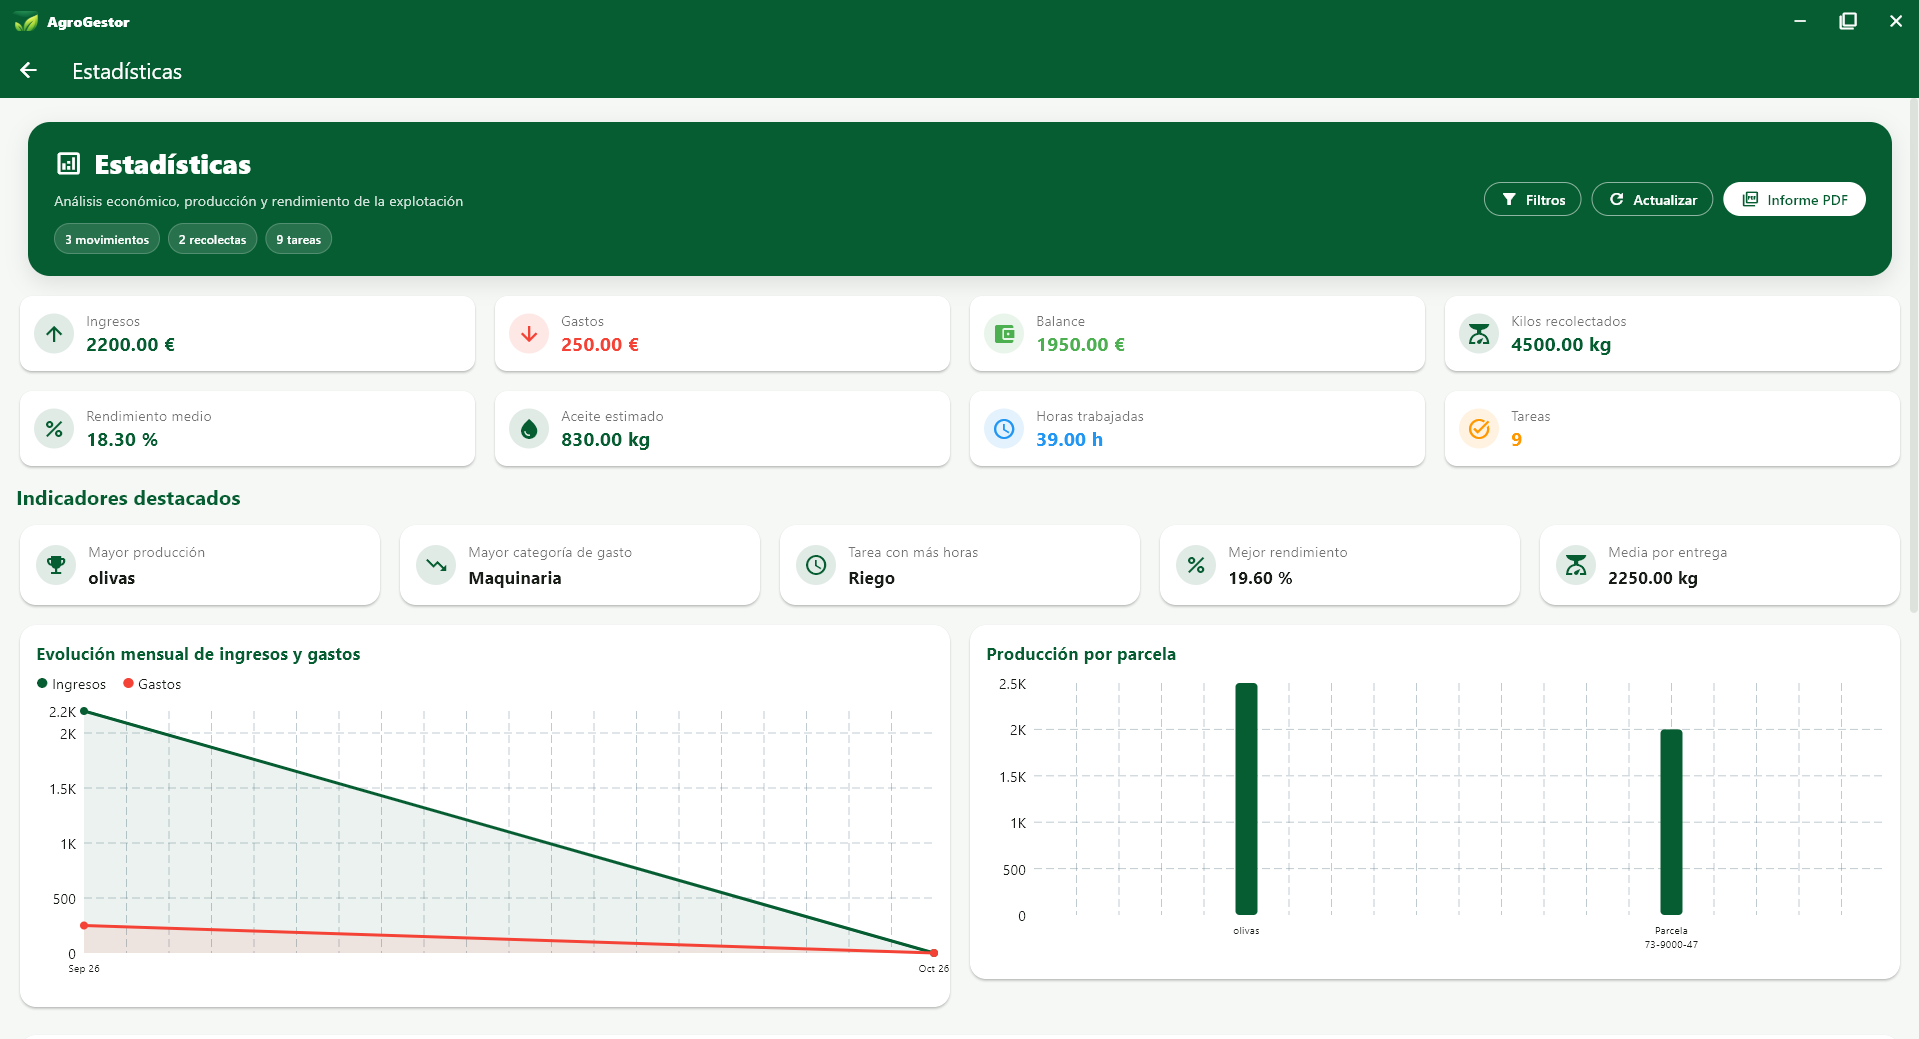Click the 2250.00 kg media value
This screenshot has width=1919, height=1039.
coord(1653,578)
